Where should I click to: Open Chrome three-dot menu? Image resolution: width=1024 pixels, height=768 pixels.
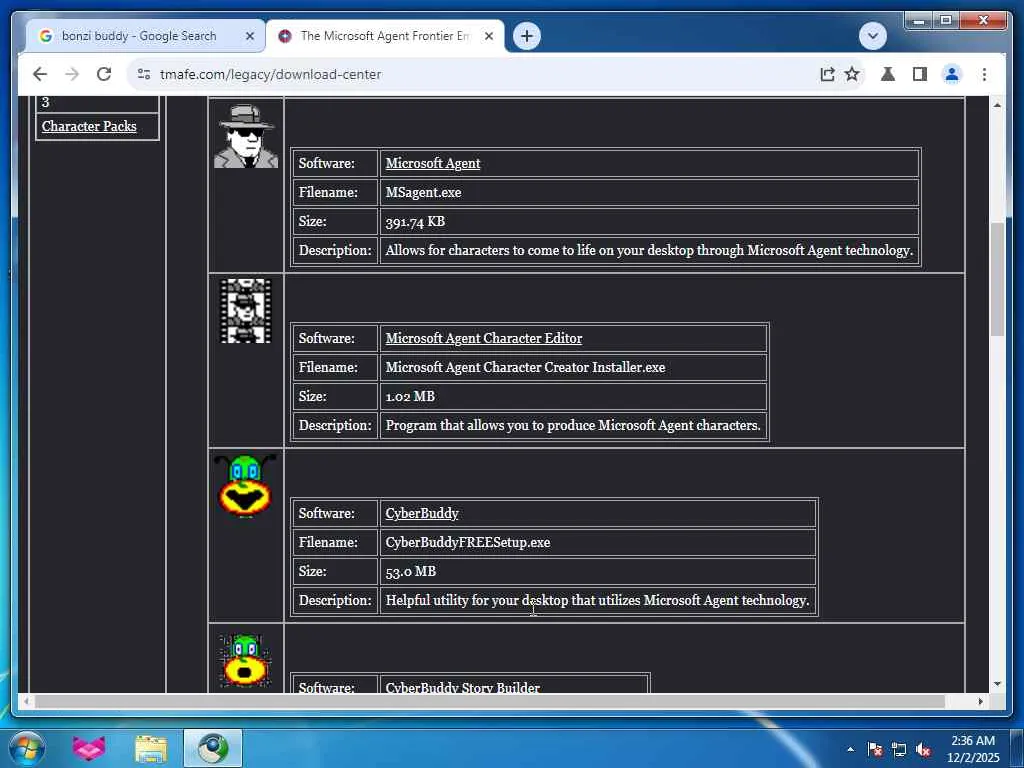[984, 74]
